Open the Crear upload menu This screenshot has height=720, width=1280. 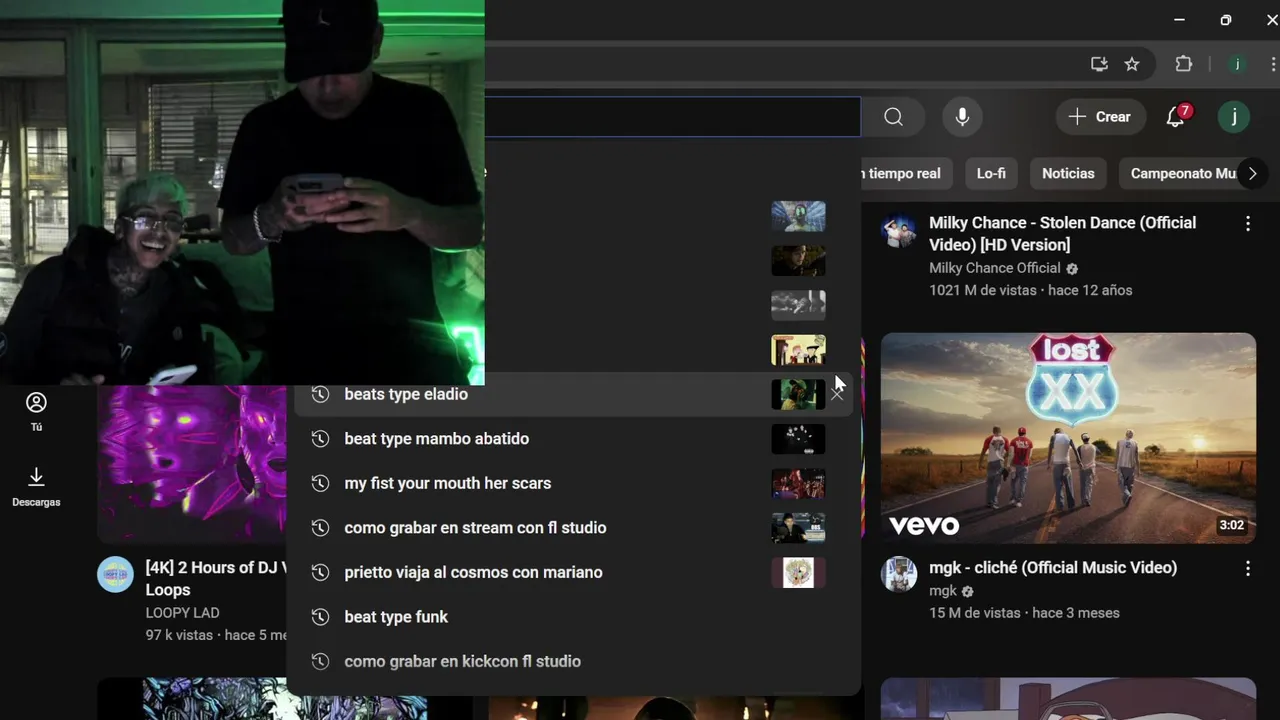coord(1100,117)
